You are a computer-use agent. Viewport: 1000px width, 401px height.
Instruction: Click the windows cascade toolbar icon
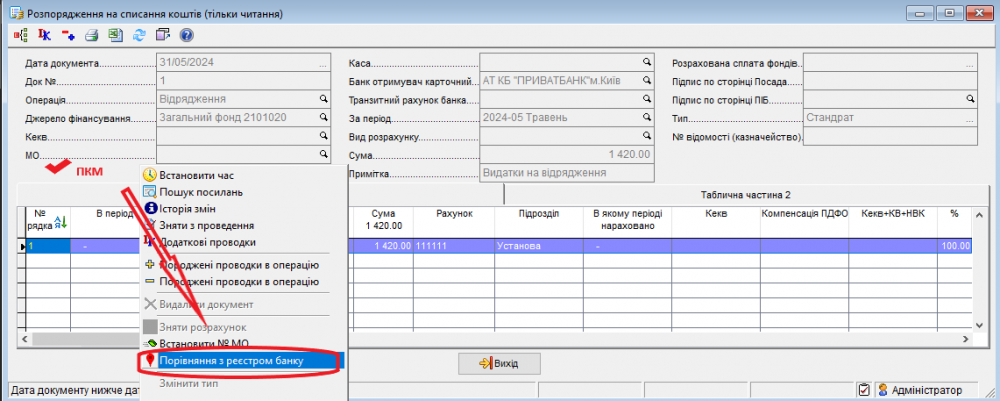(163, 35)
